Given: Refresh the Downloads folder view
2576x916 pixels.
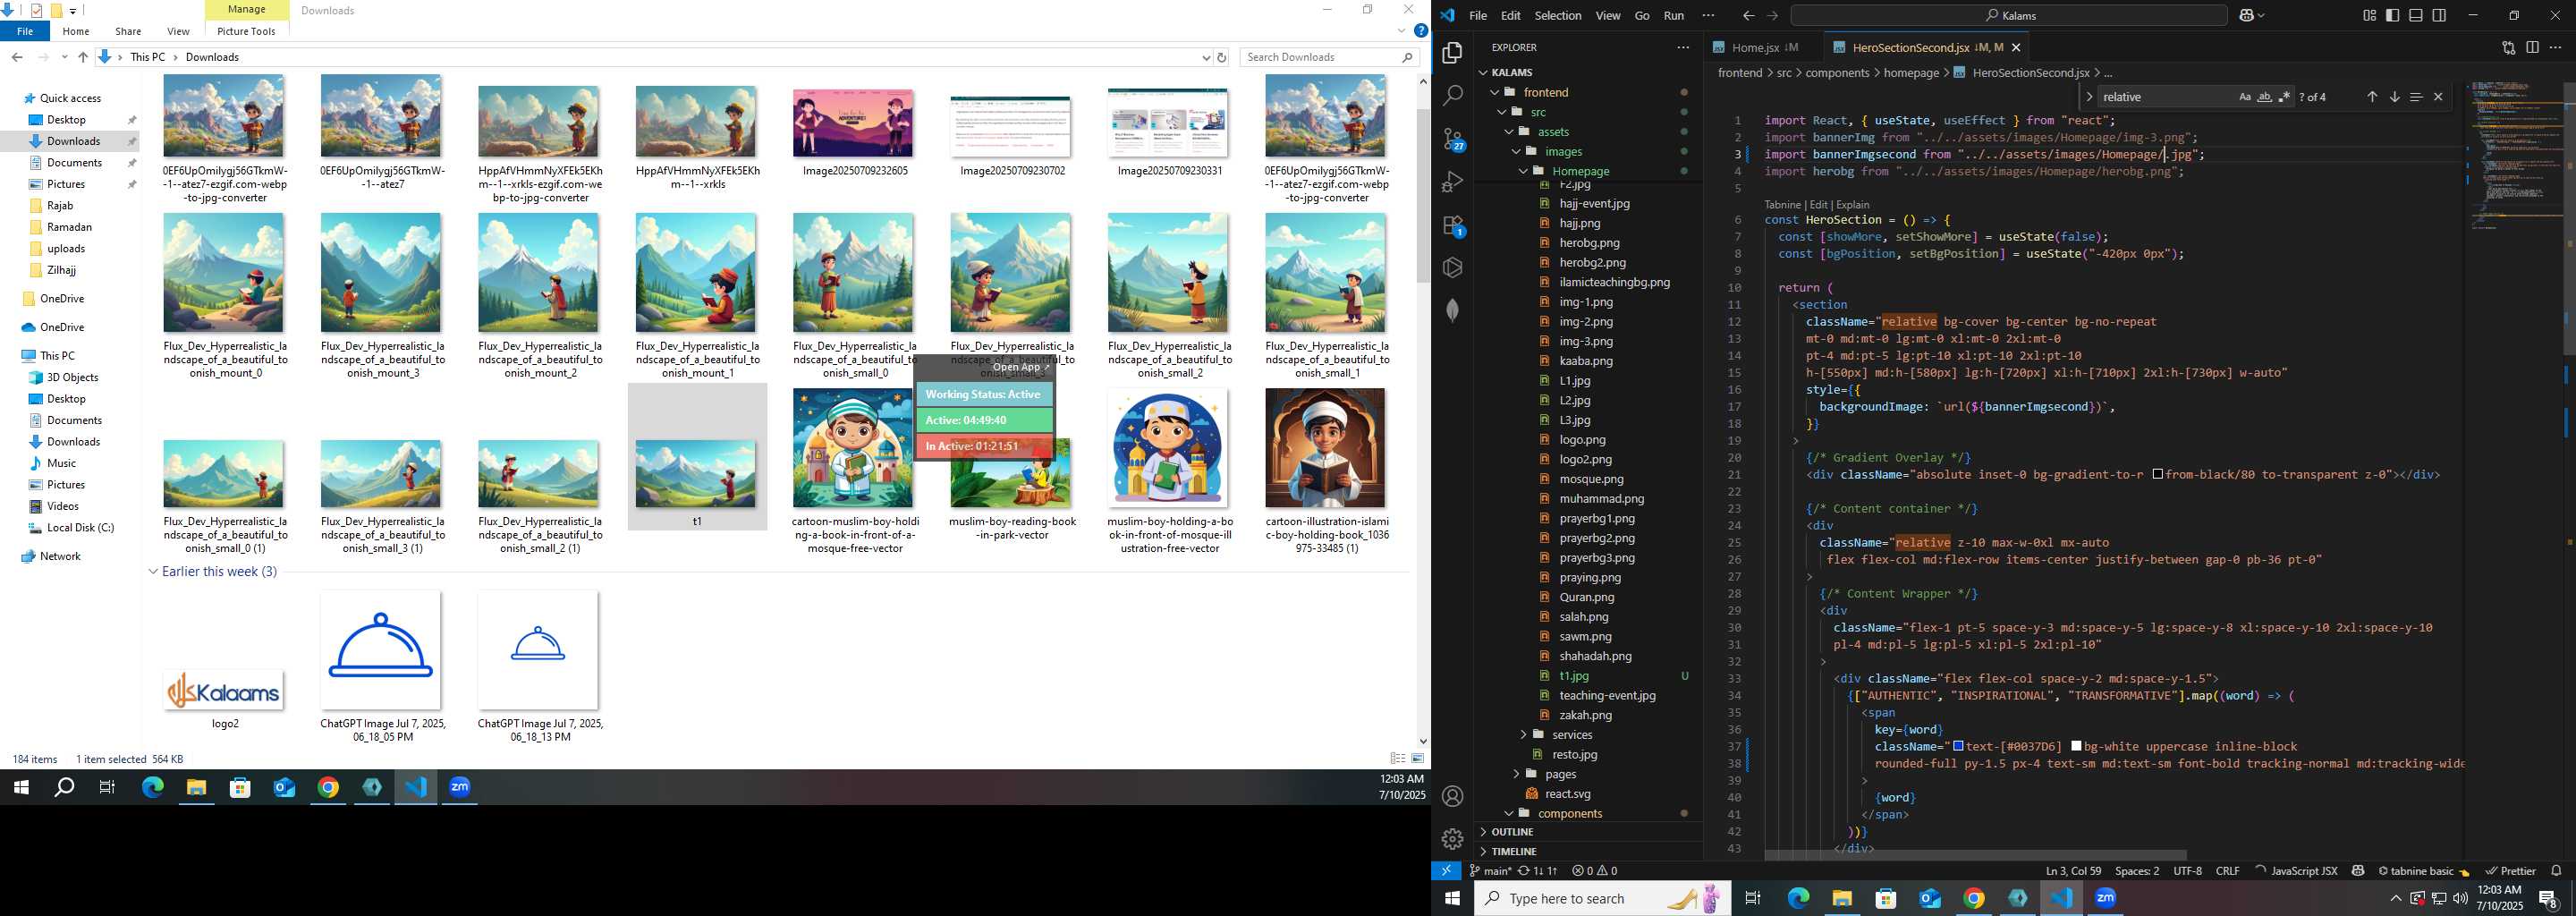Looking at the screenshot, I should 1221,57.
